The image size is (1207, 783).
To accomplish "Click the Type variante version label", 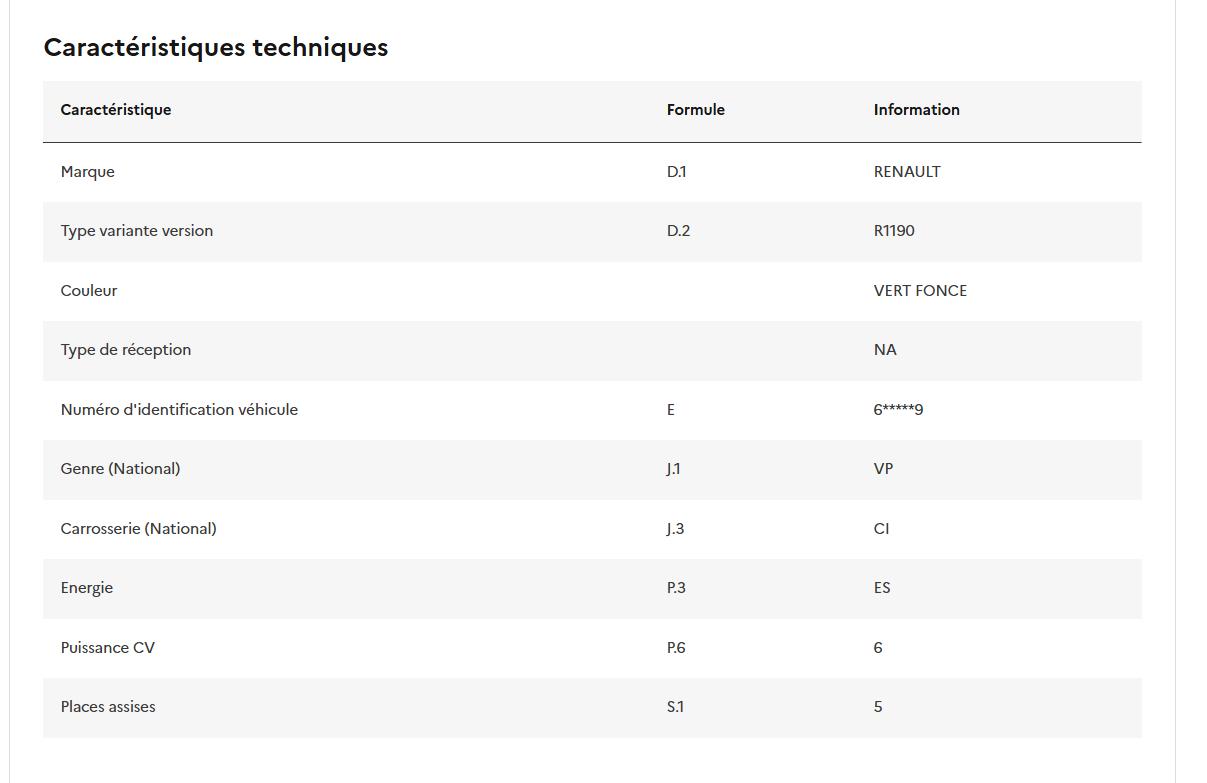I will [137, 231].
